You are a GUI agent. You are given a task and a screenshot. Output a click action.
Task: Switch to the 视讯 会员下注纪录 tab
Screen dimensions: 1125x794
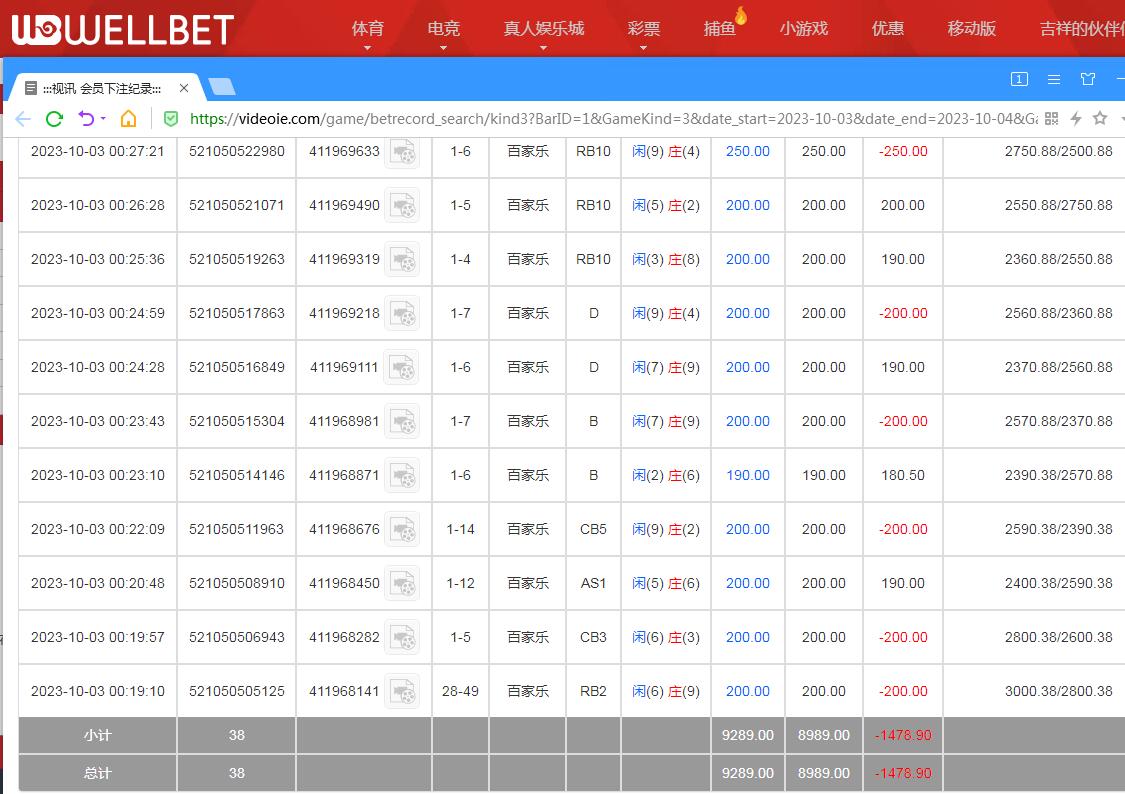point(100,88)
